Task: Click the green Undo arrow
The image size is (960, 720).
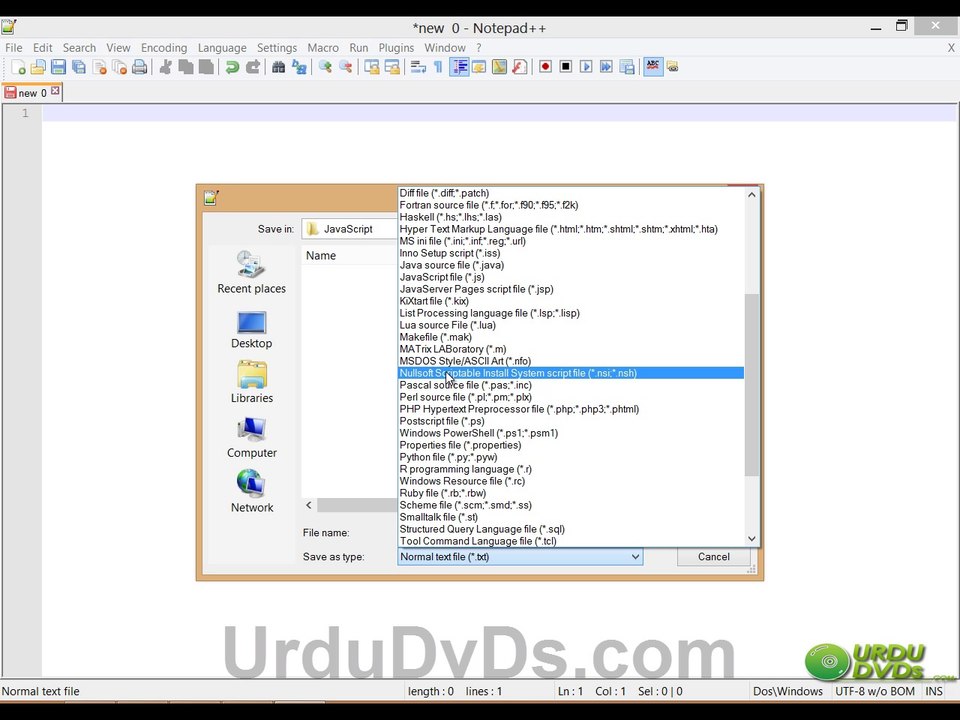Action: tap(232, 67)
